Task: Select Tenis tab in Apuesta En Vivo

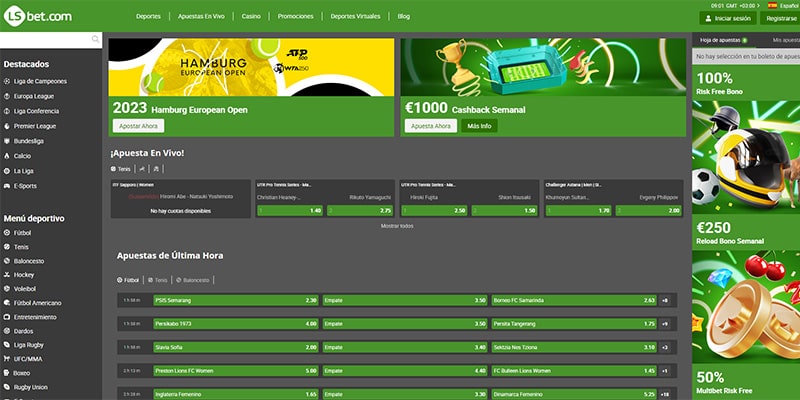Action: (121, 168)
